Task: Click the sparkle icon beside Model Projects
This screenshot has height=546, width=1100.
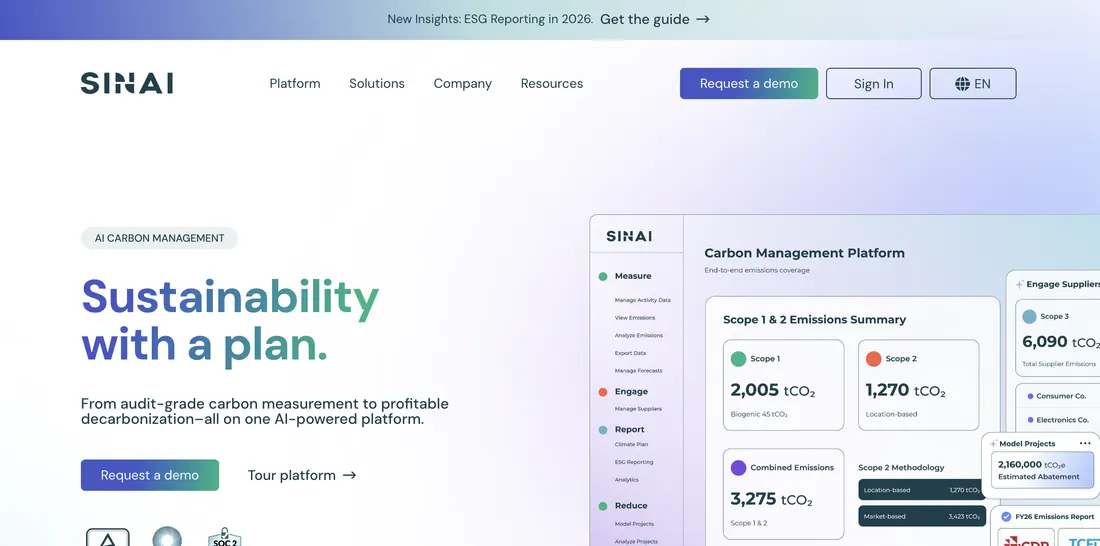Action: tap(993, 444)
